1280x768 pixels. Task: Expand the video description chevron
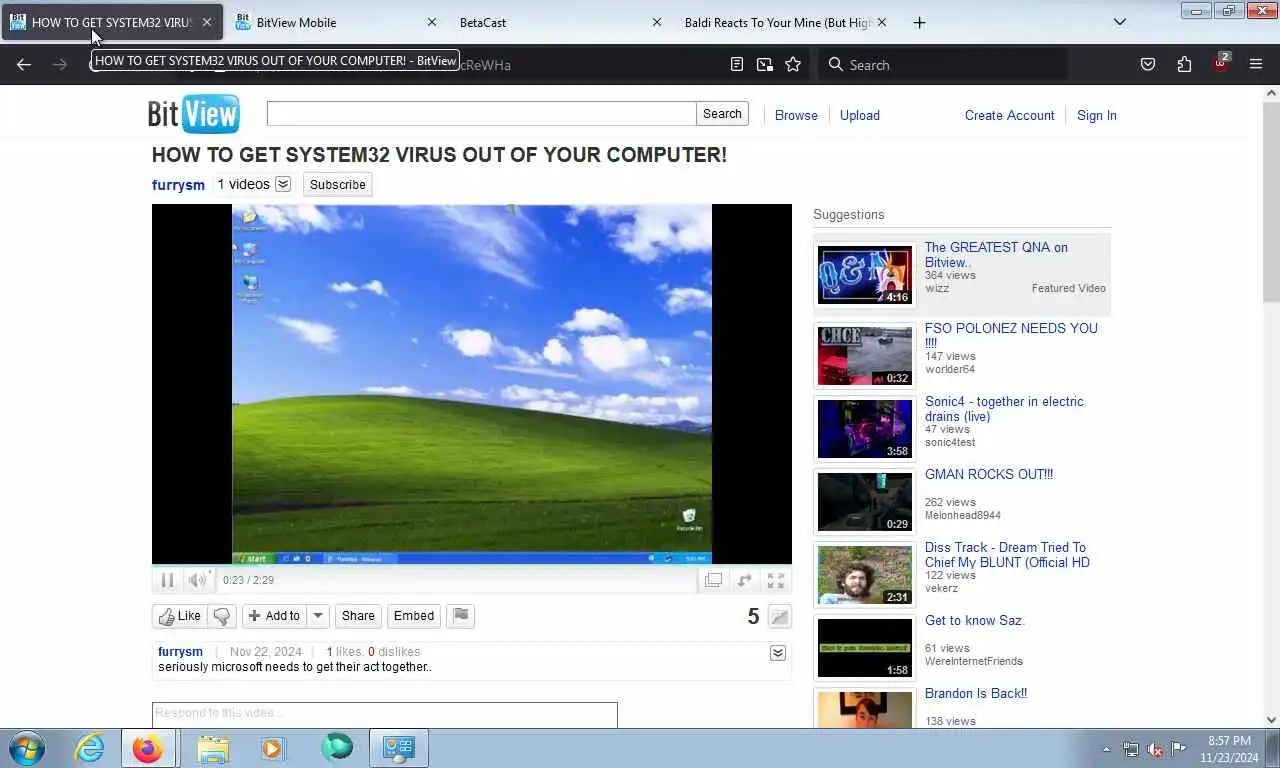pos(777,653)
